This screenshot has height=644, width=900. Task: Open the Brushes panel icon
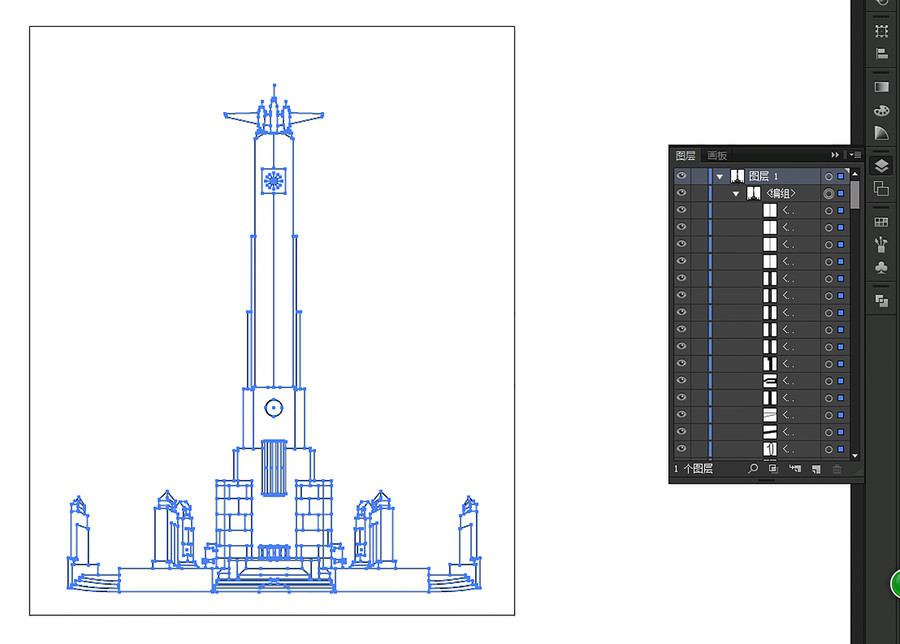(882, 245)
